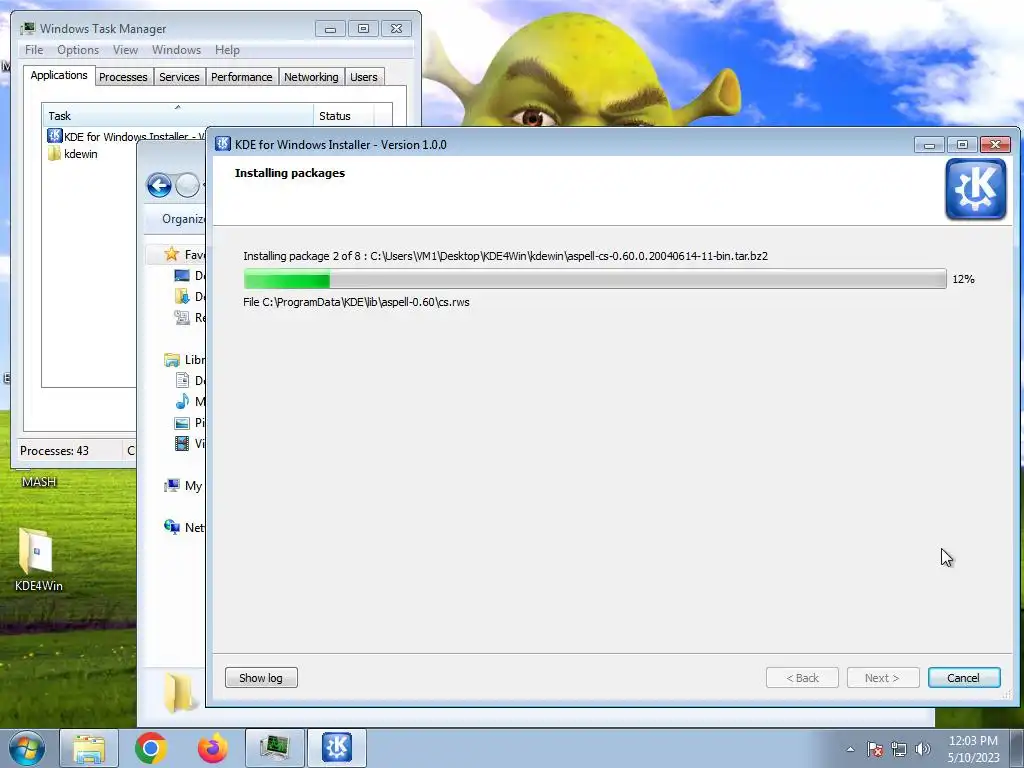Screen dimensions: 1024x768
Task: Click the KDE gear logo in installer header
Action: [976, 189]
